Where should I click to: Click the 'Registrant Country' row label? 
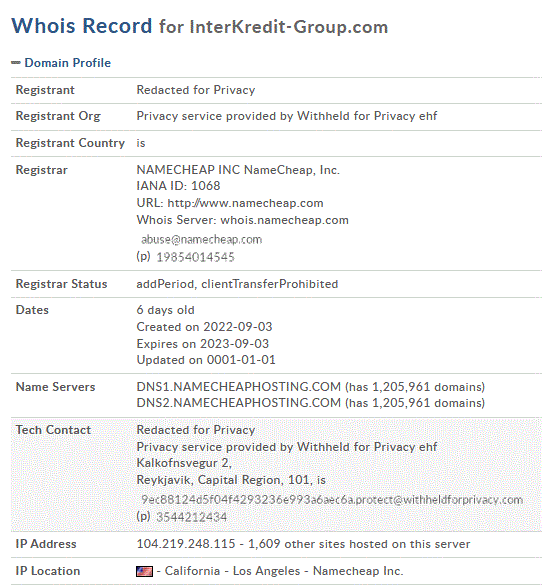[x=70, y=143]
